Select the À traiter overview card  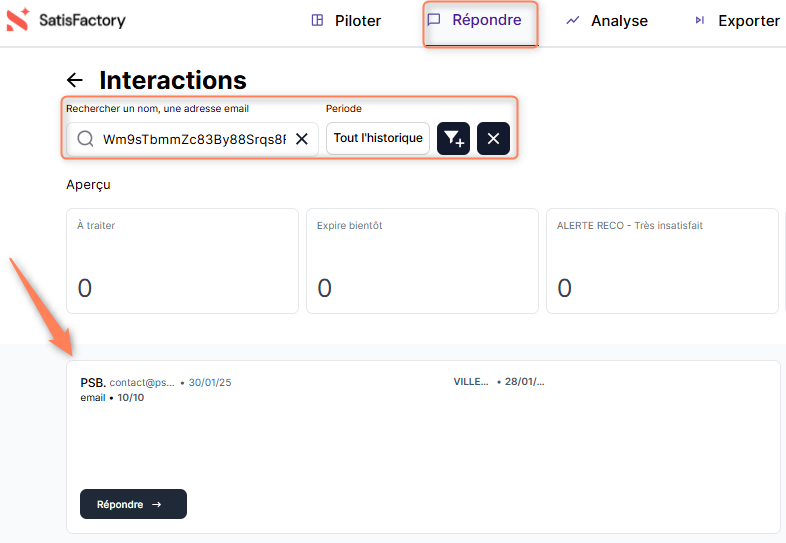[x=182, y=260]
